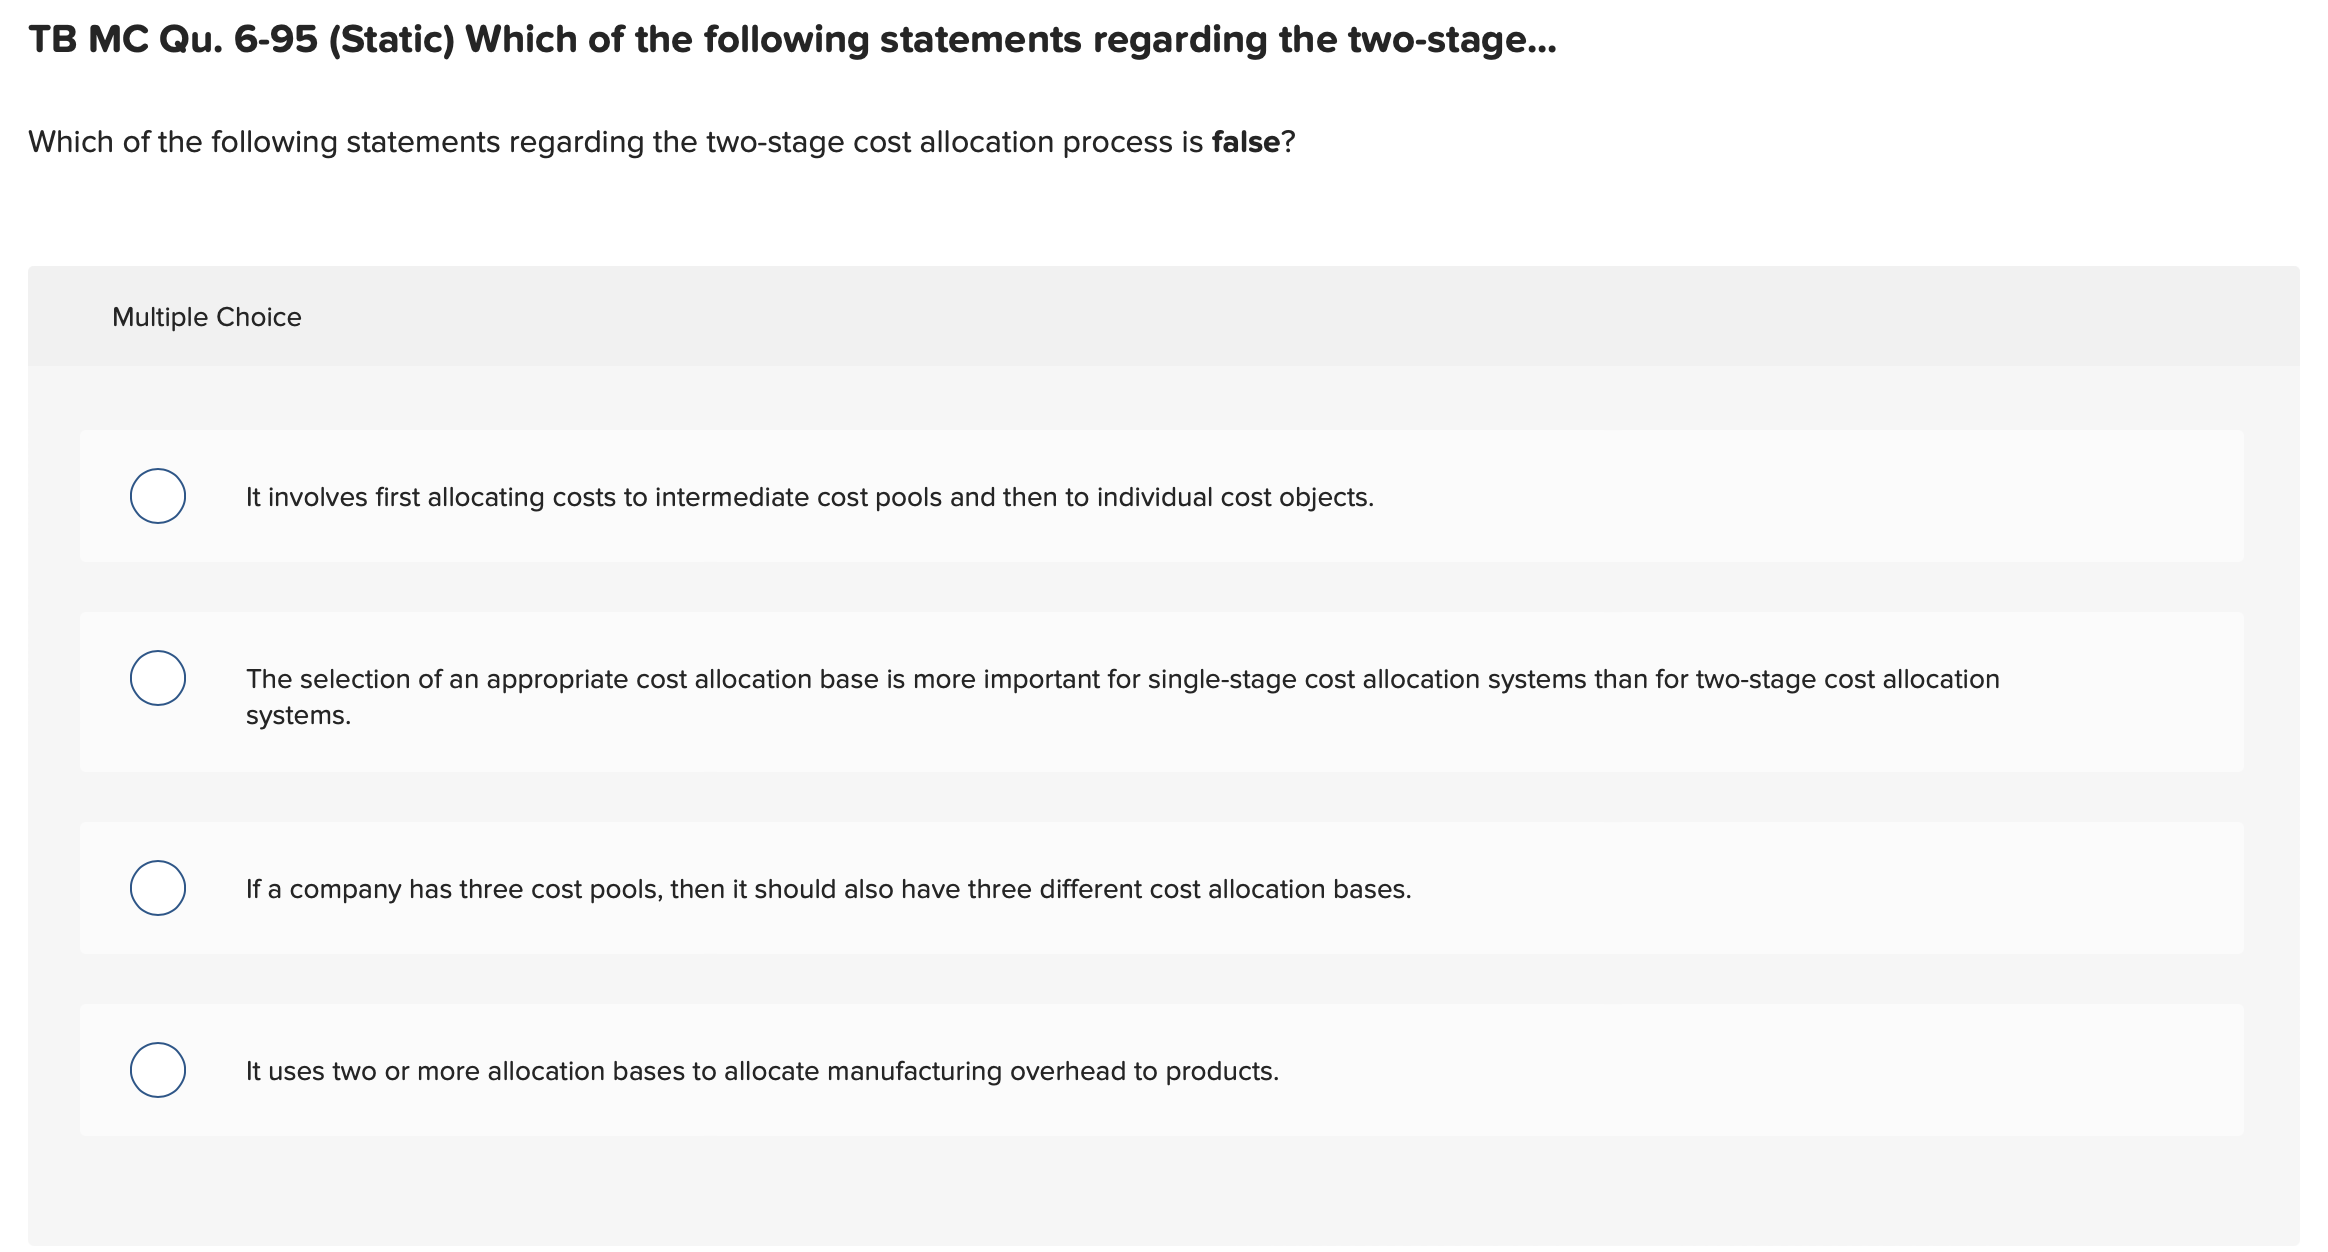Click the circle beside 'The selection of an appropriate'
2328x1252 pixels.
(x=157, y=677)
